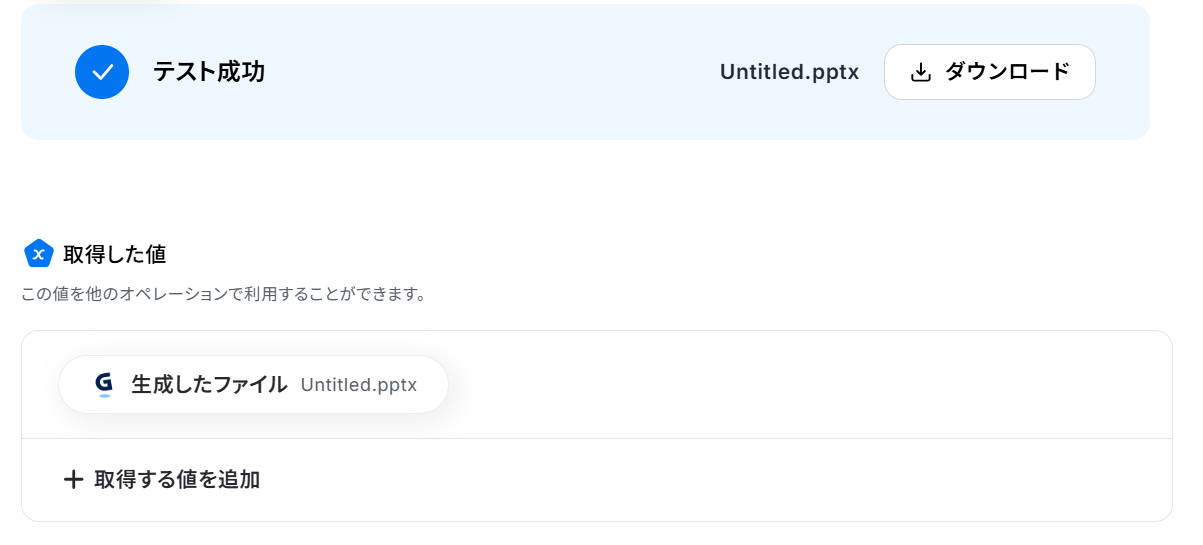
Task: Click the Untitled.pptx text inside the file chip
Action: coord(358,385)
